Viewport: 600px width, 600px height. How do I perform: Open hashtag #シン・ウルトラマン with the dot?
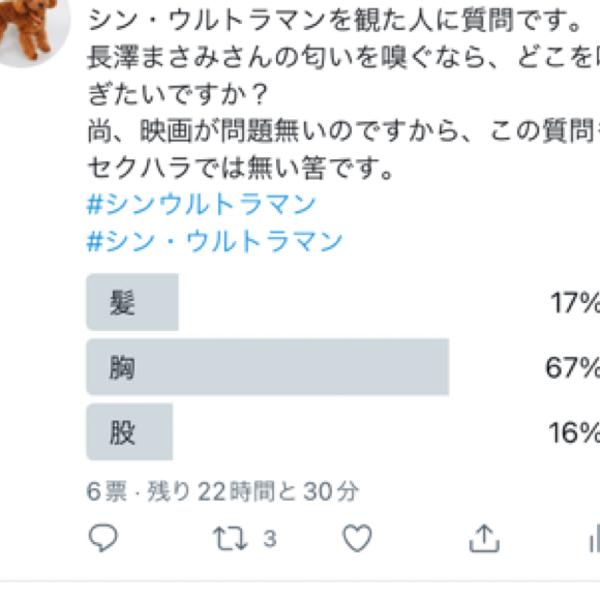214,241
